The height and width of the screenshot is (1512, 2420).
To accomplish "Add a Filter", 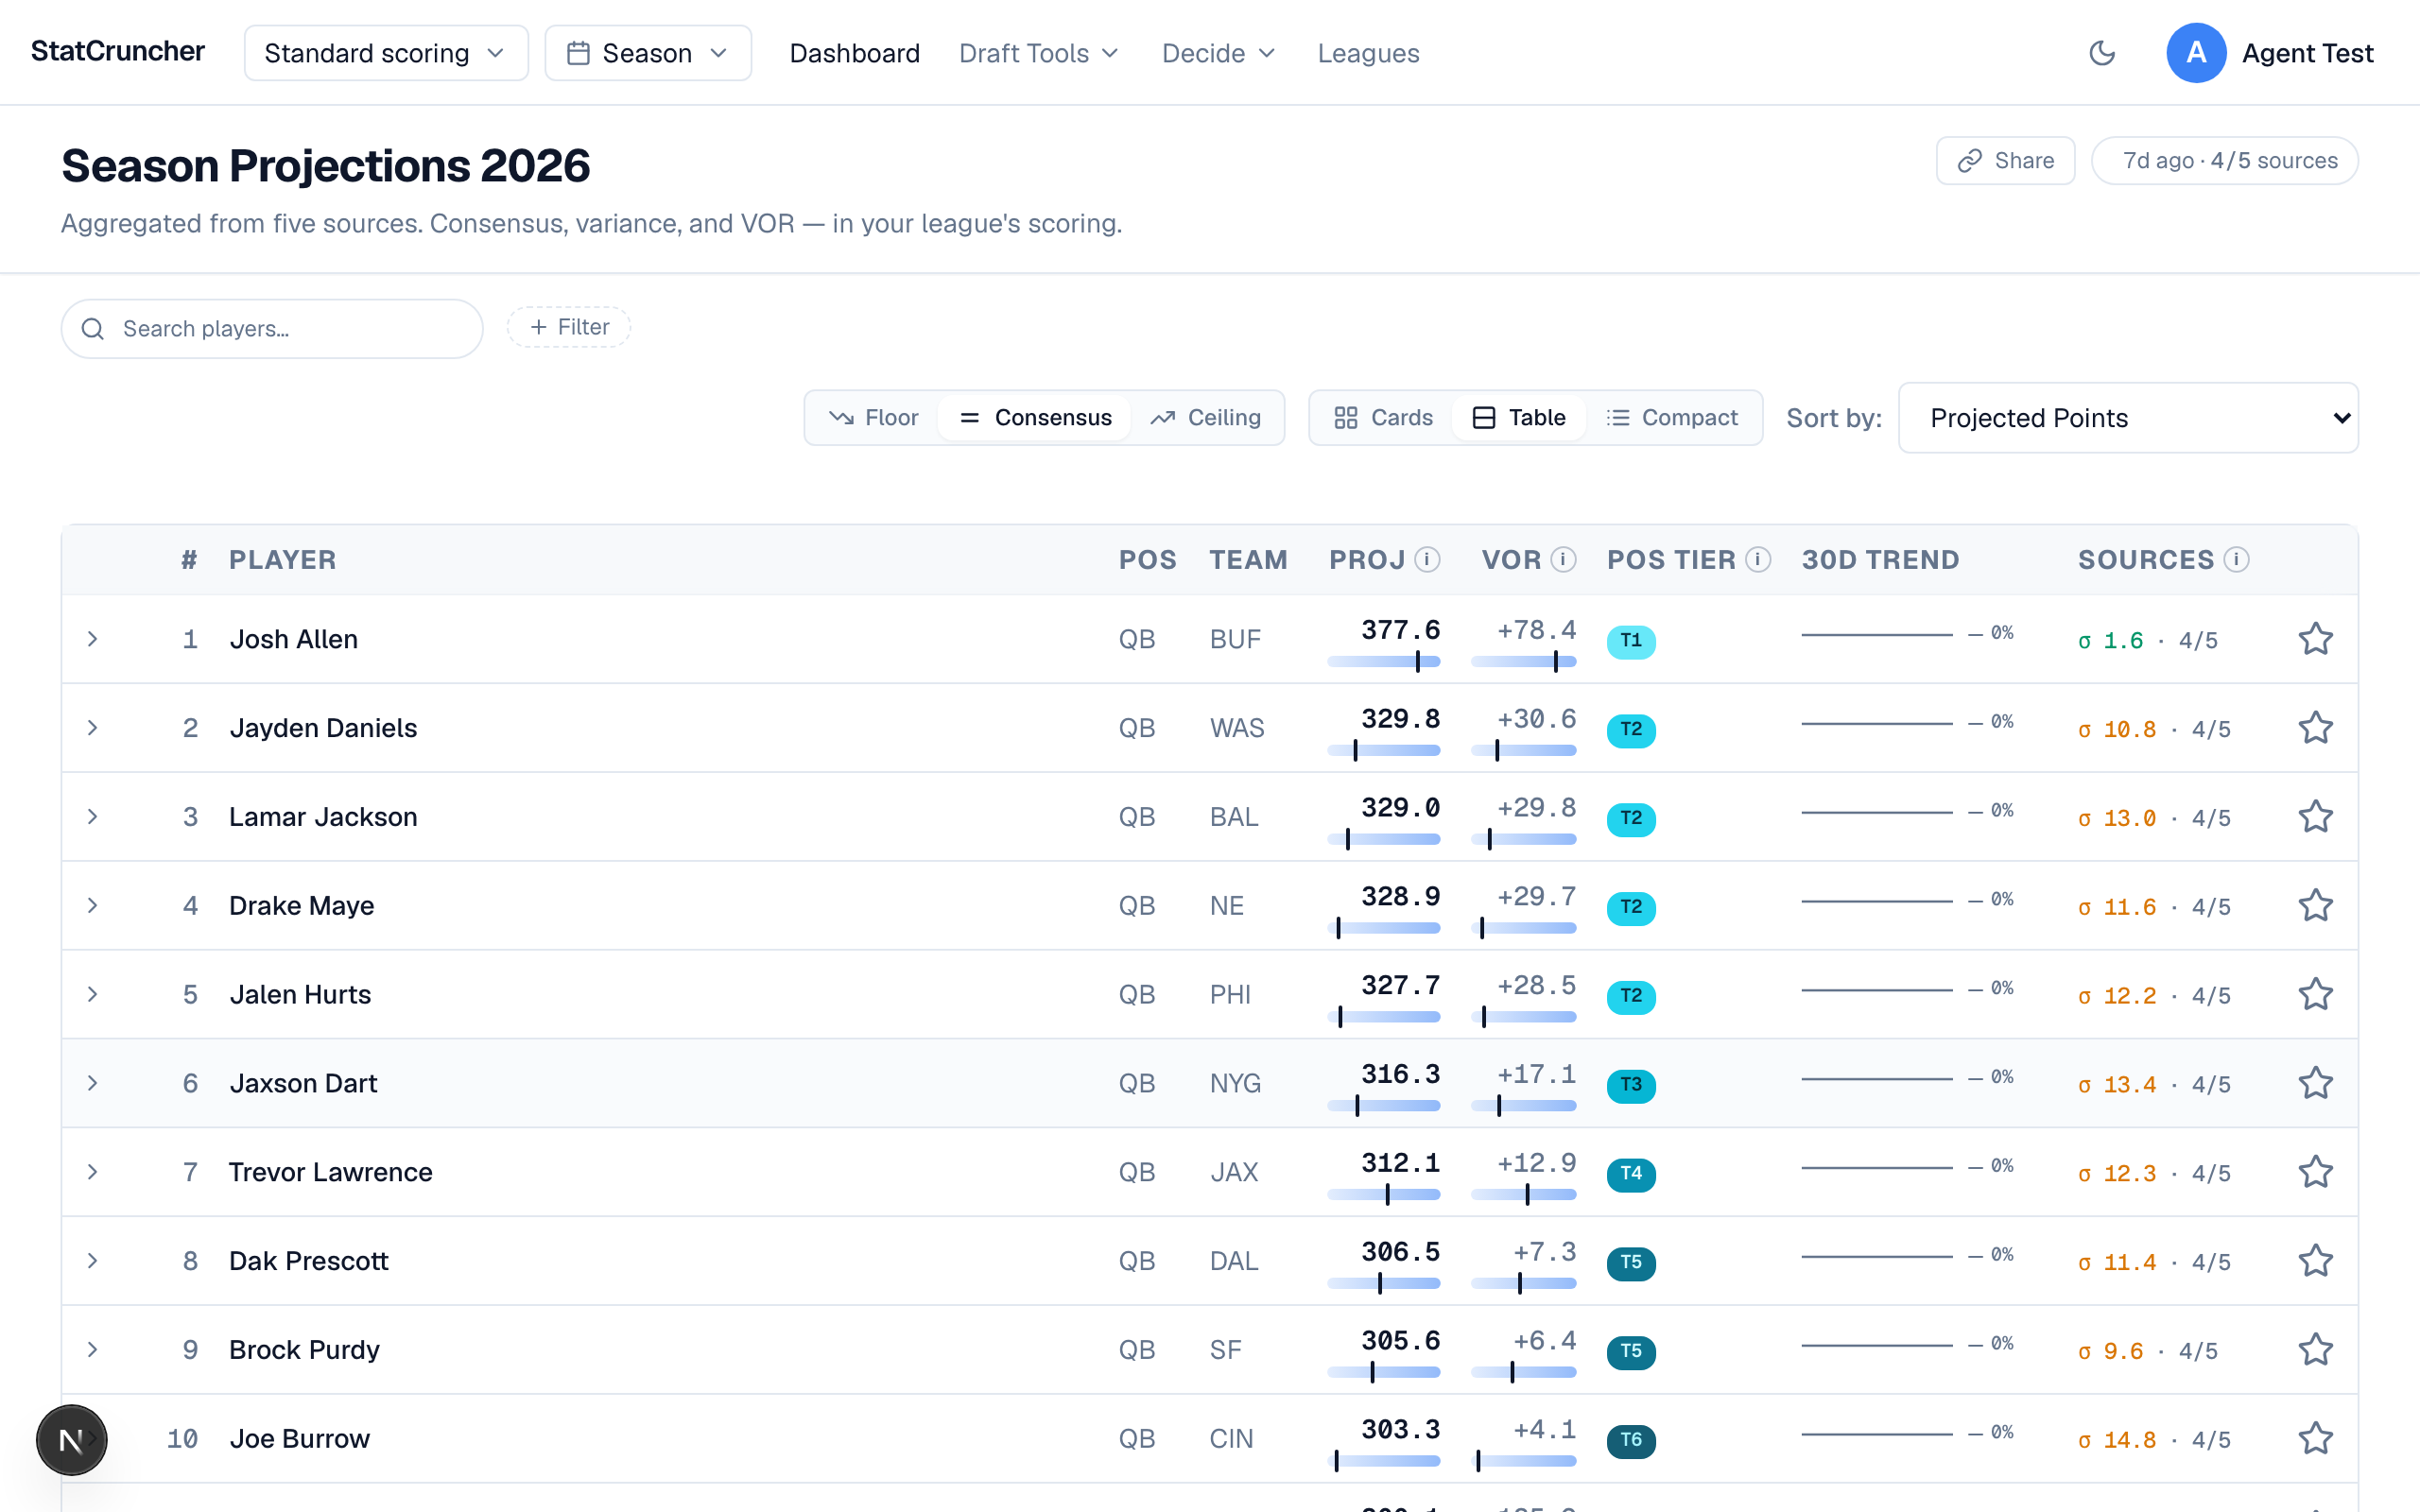I will [x=569, y=327].
